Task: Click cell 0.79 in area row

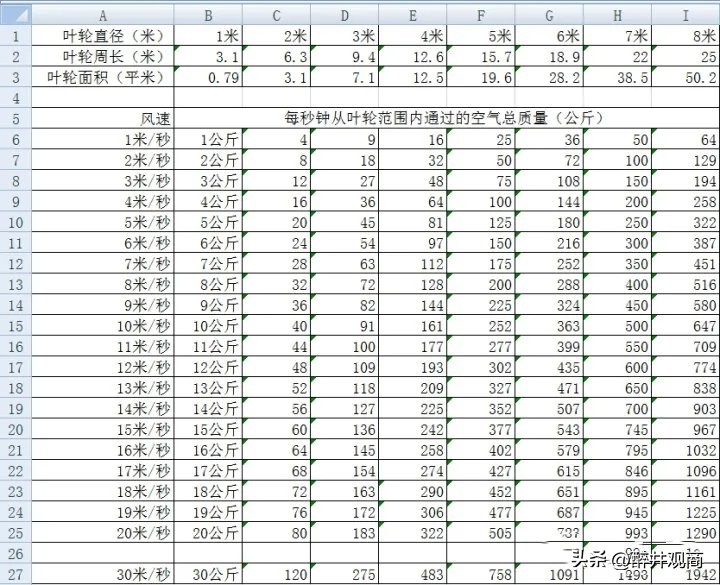Action: tap(208, 77)
